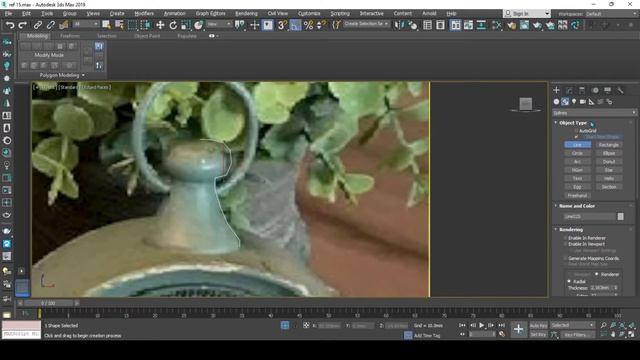Click the Freehand shape button
The width and height of the screenshot is (640, 360).
(577, 196)
